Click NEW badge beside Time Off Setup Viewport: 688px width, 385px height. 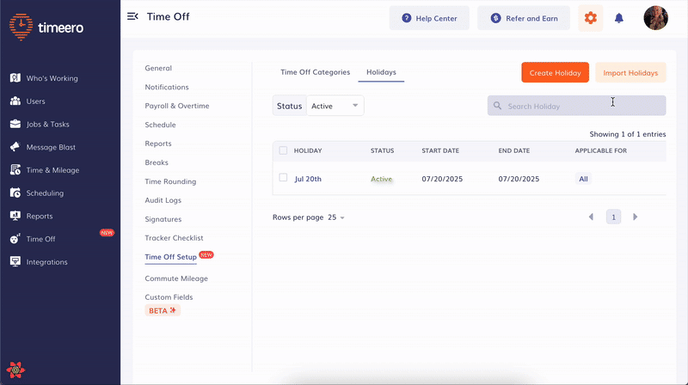pos(206,255)
